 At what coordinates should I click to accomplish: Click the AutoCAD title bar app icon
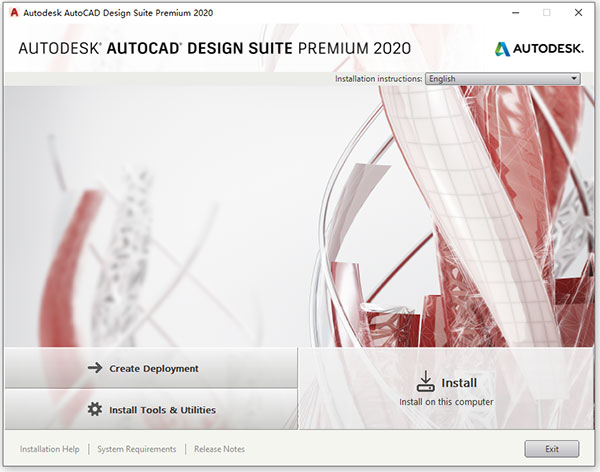14,13
